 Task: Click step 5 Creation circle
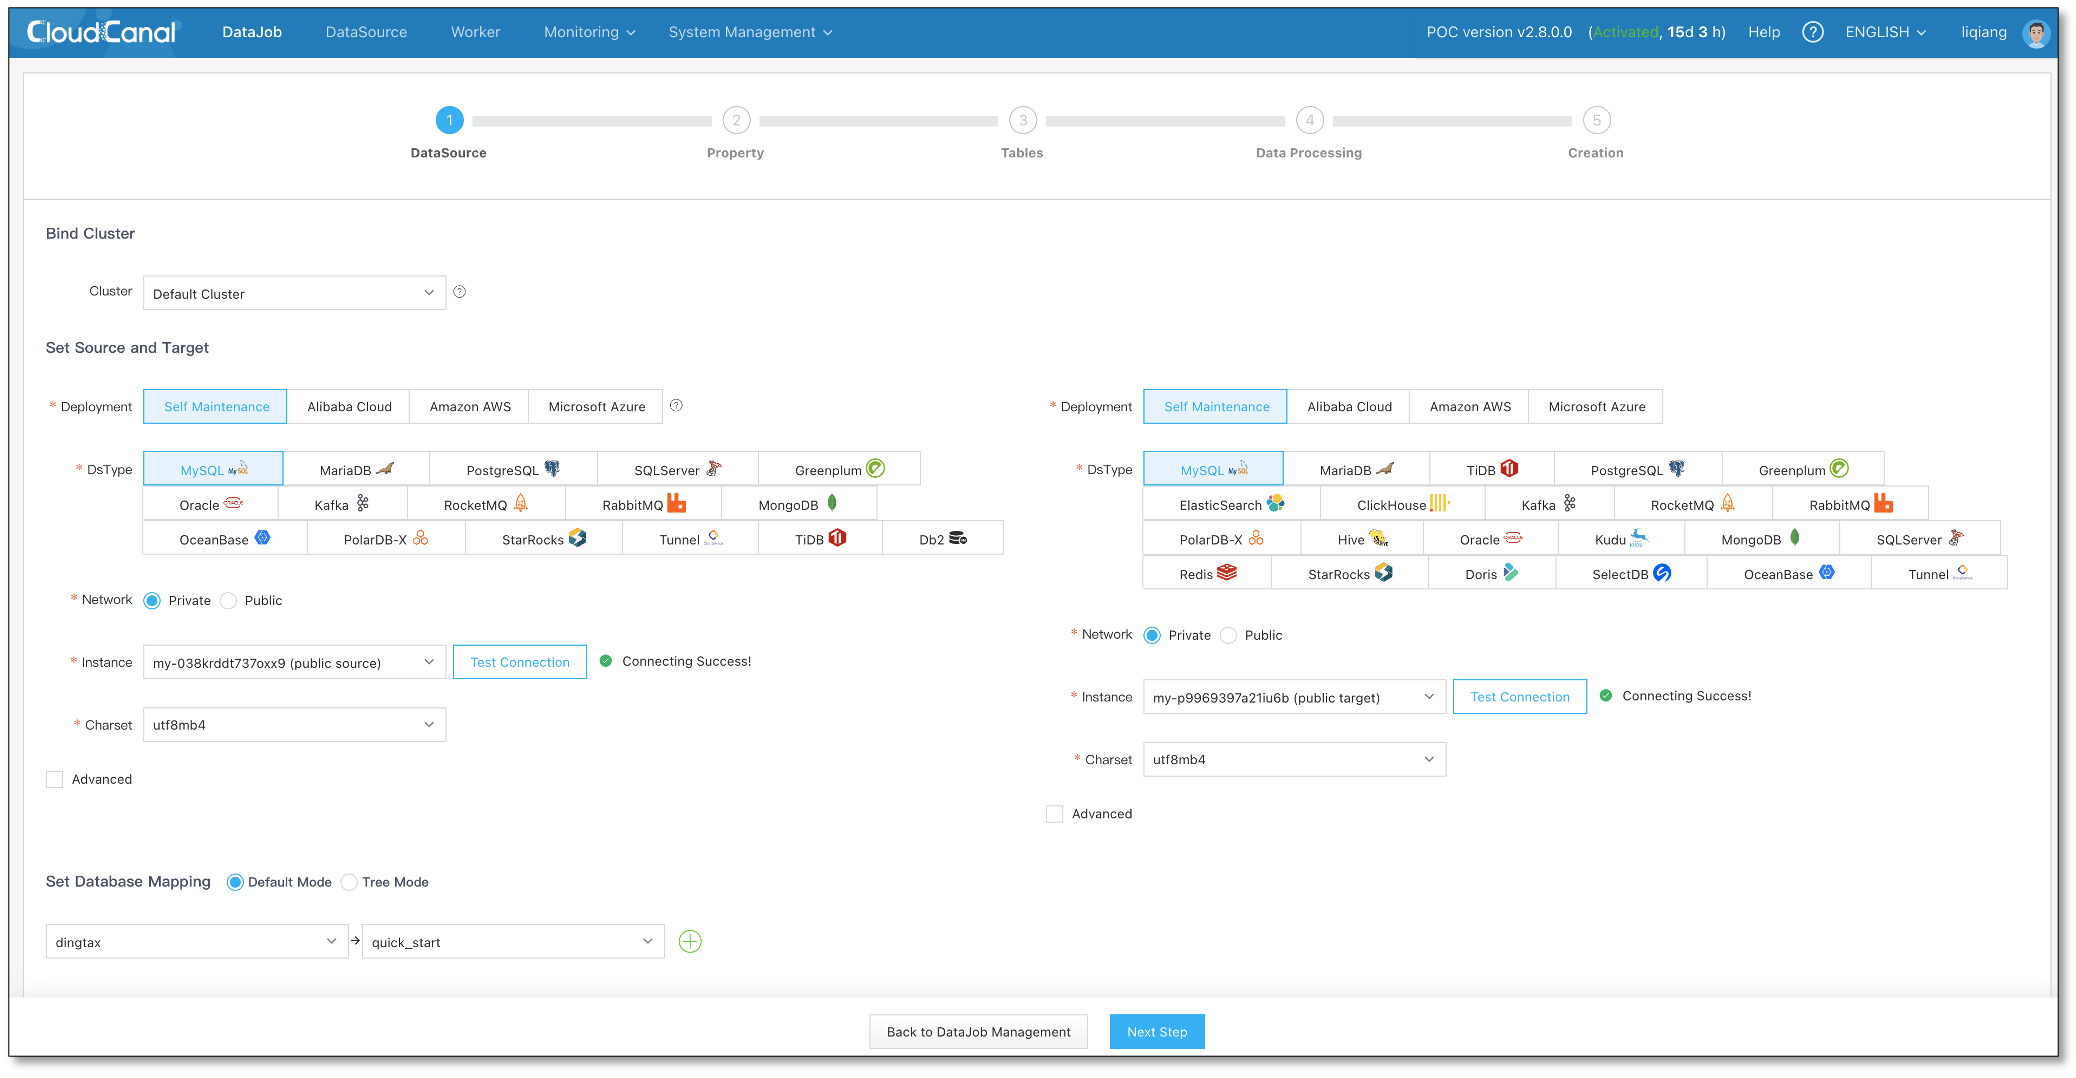pyautogui.click(x=1596, y=120)
